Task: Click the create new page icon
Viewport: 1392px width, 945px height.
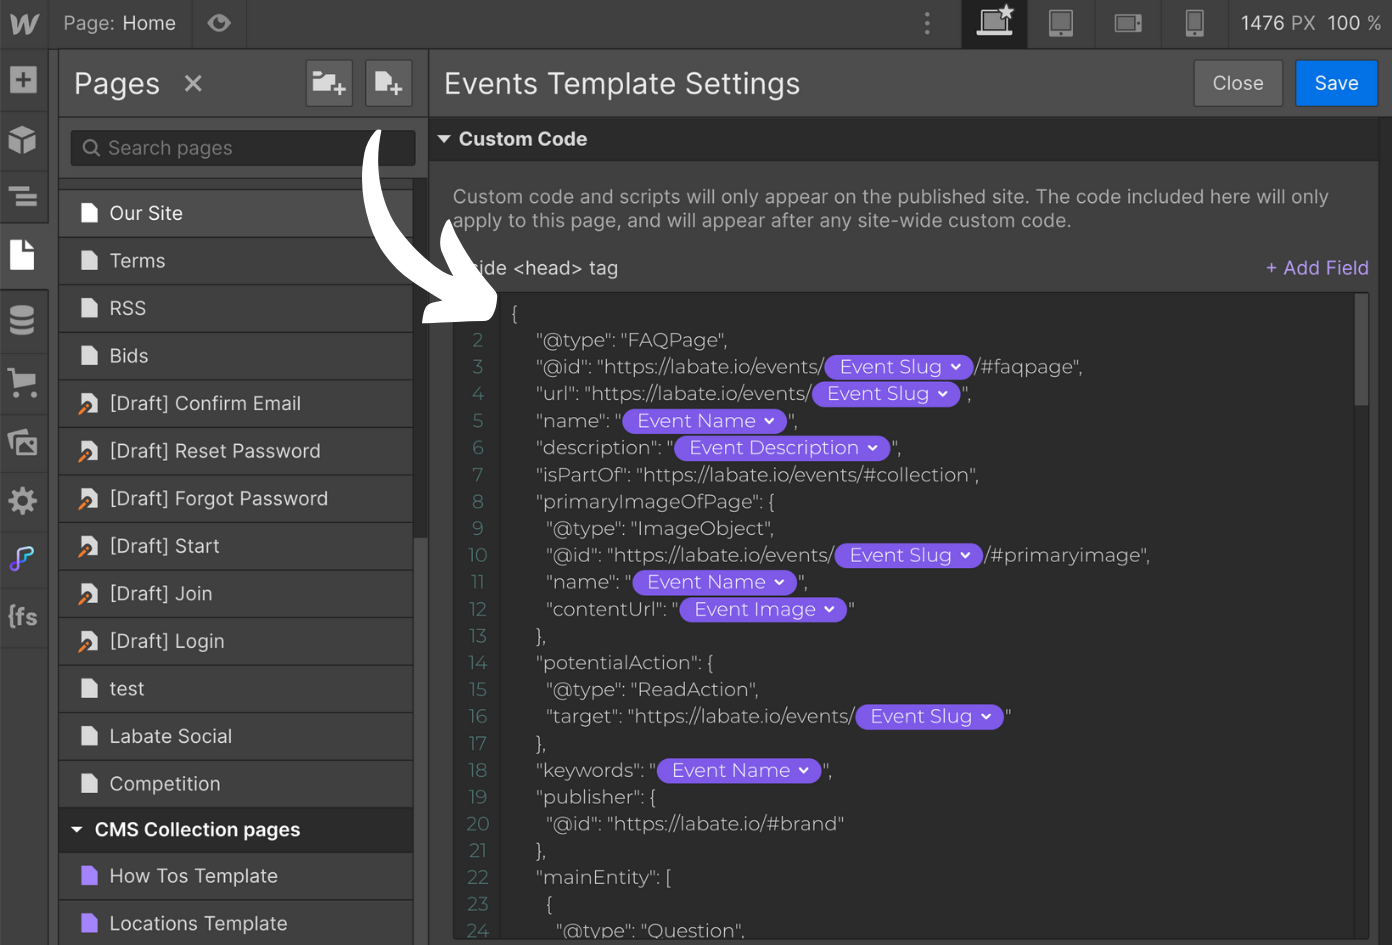Action: point(388,84)
